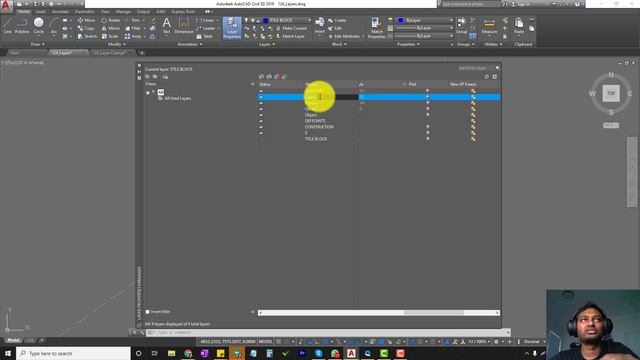640x360 pixels.
Task: Open layer manager settings icon
Action: coord(495,76)
